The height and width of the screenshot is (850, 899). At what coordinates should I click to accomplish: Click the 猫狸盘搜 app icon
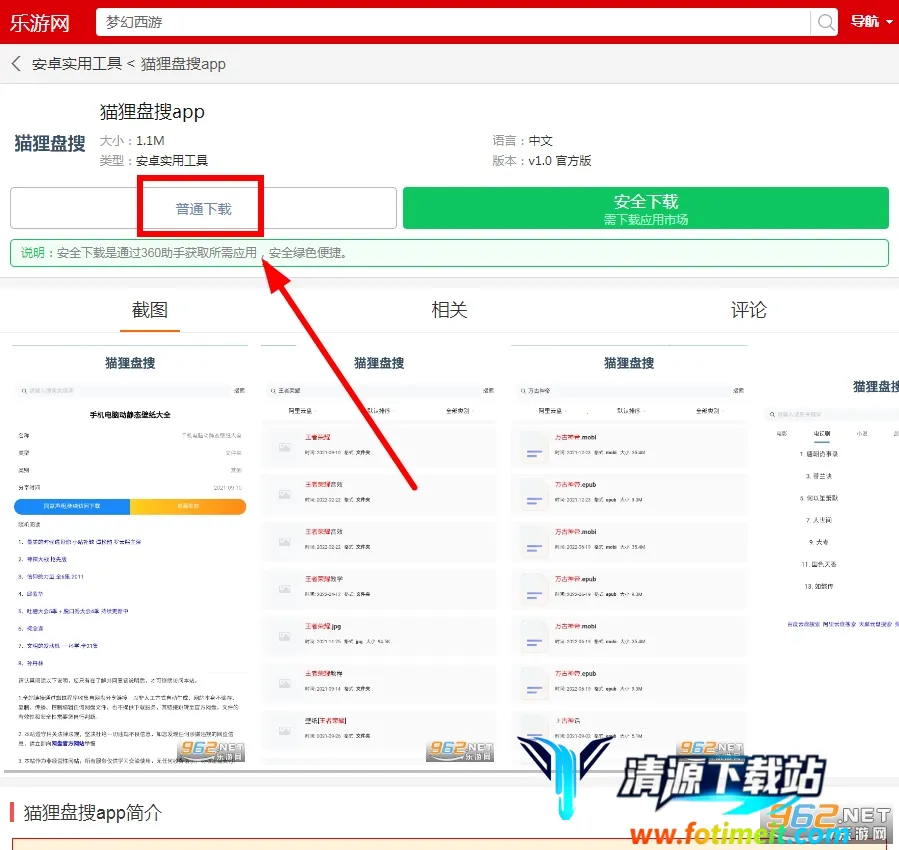50,143
